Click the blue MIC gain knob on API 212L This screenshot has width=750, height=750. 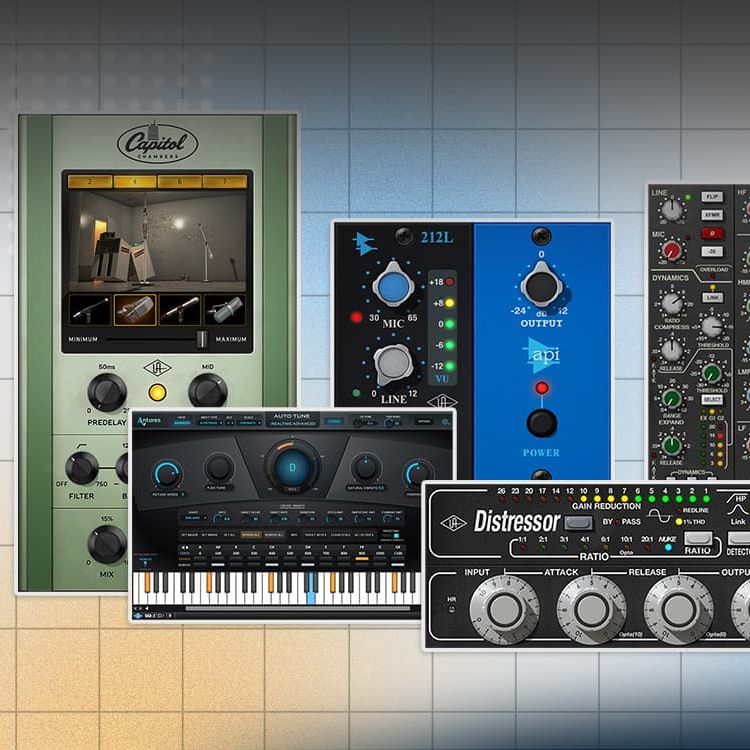click(393, 286)
